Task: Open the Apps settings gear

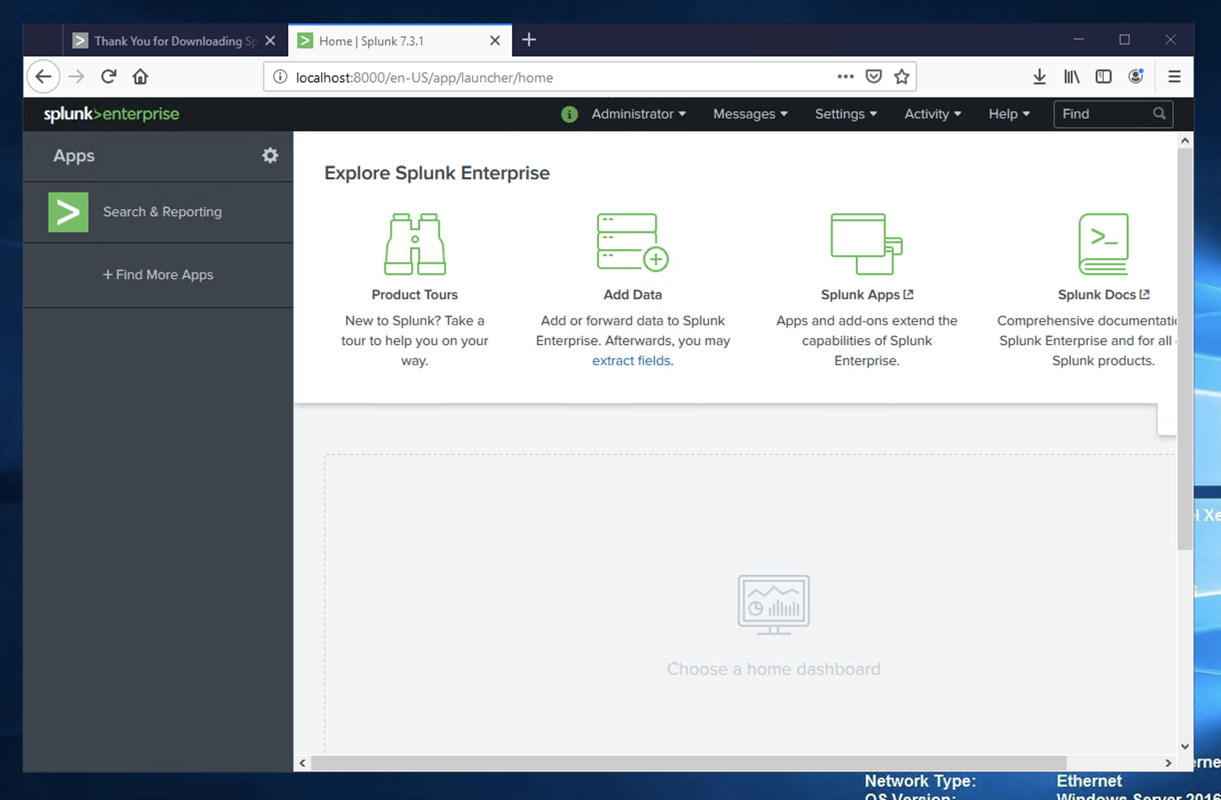Action: [270, 155]
